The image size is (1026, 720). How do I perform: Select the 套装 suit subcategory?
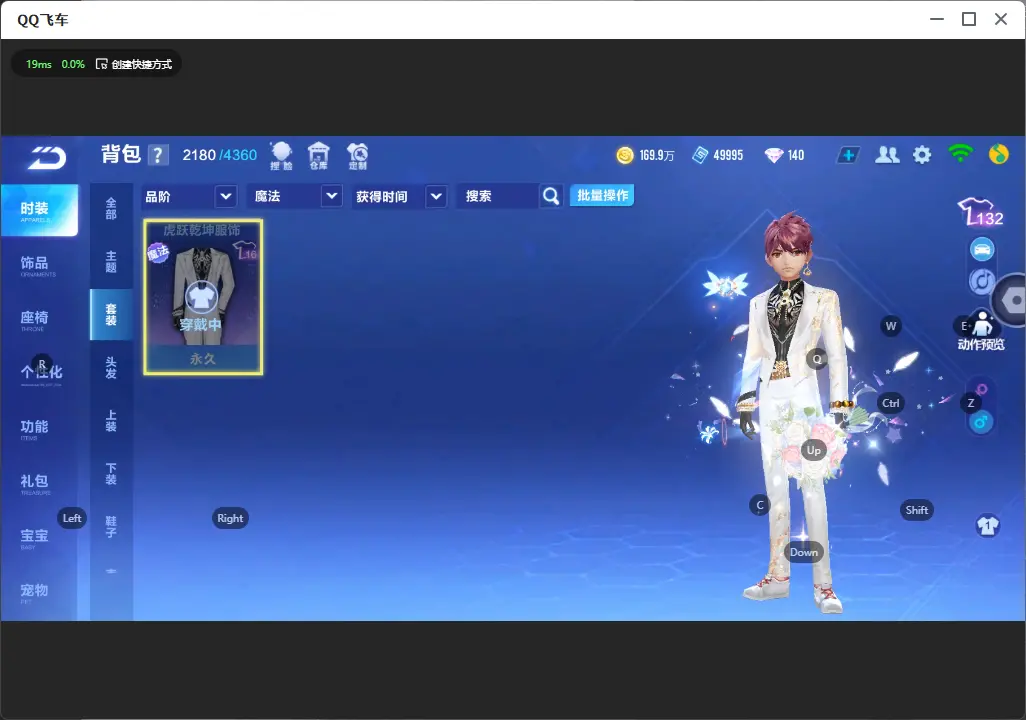click(x=111, y=315)
